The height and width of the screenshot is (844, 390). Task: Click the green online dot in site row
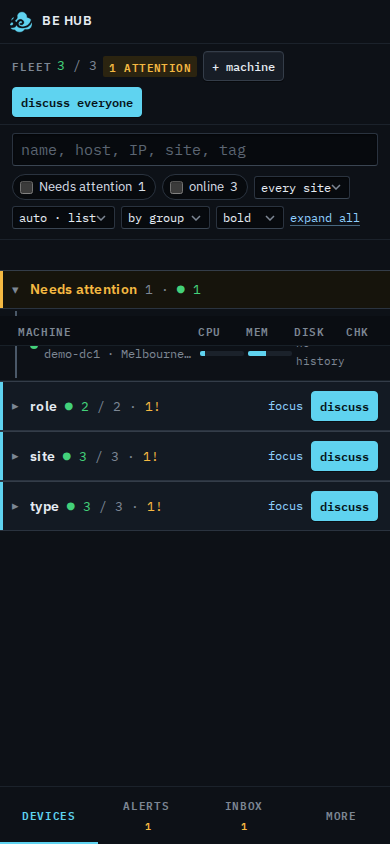[67, 456]
